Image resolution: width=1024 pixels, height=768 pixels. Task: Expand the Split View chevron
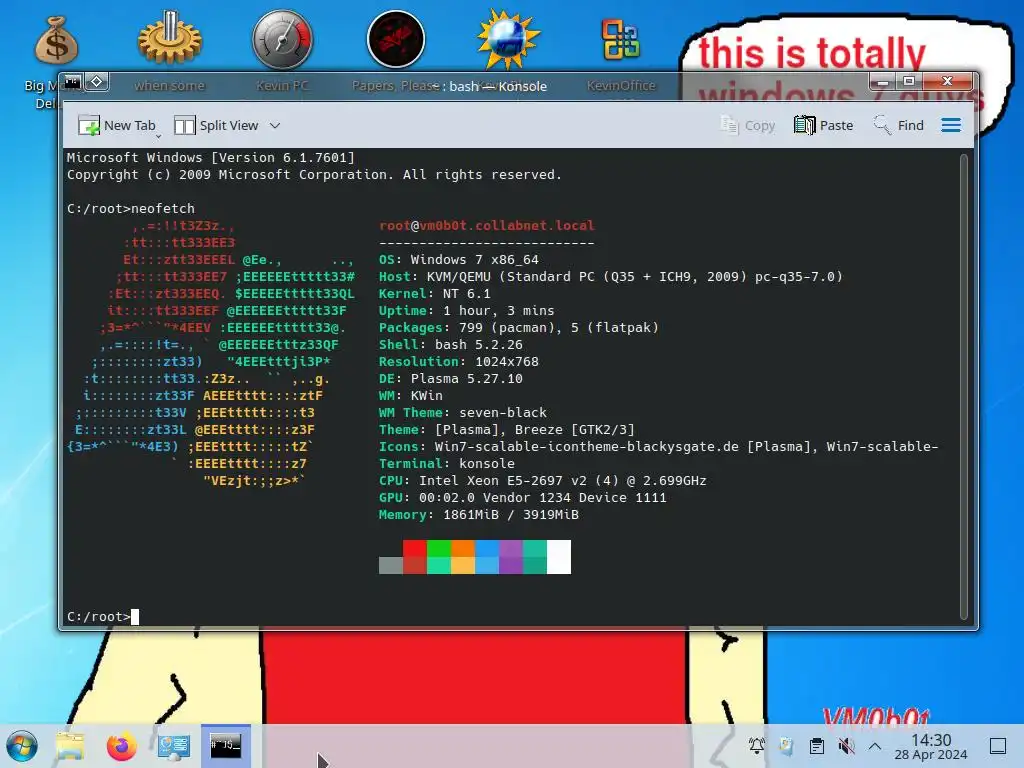[x=275, y=125]
